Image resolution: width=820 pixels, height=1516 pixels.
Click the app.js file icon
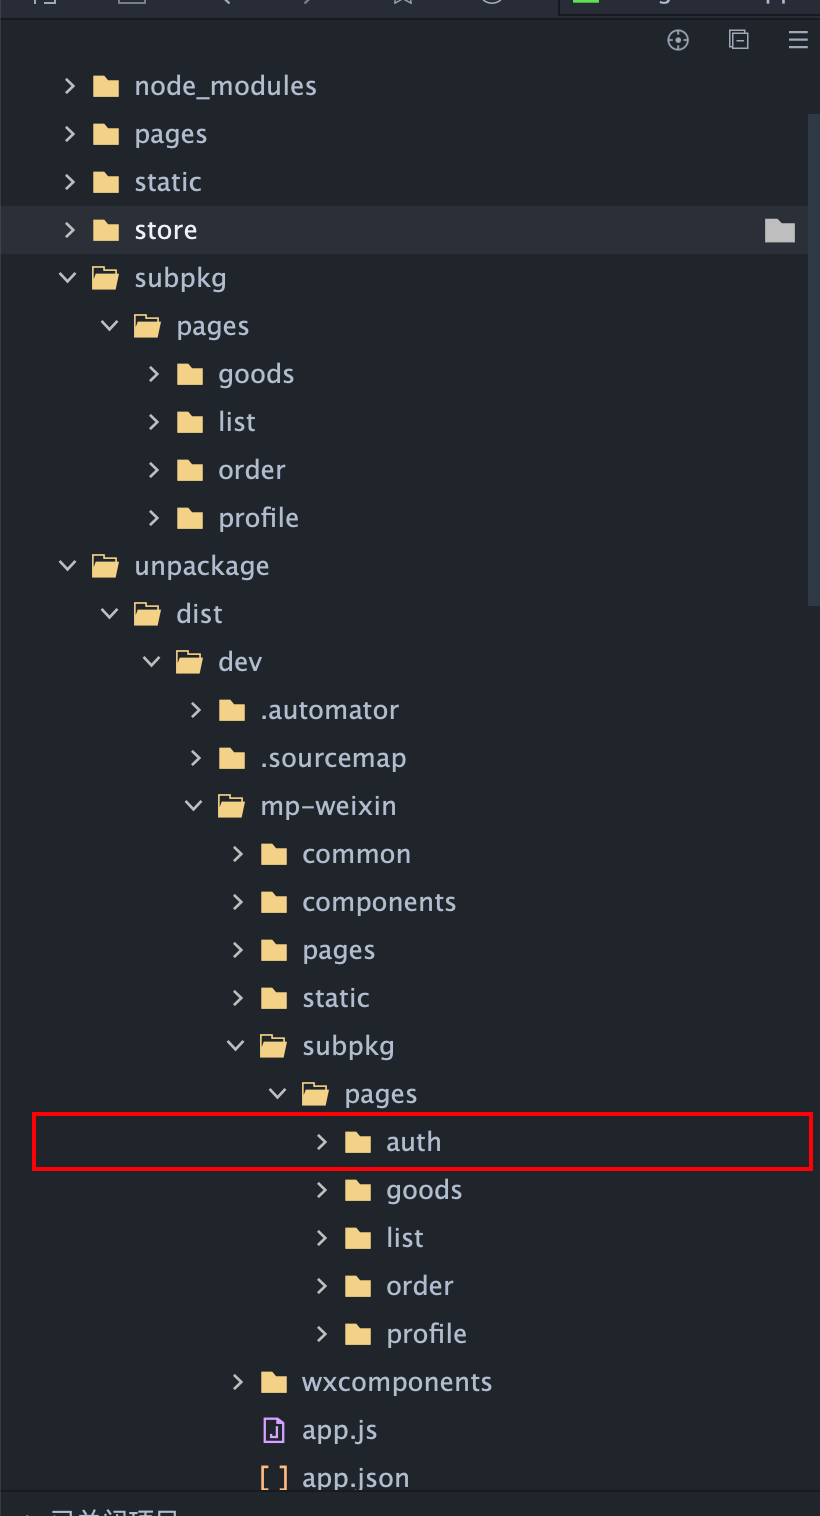pos(273,1430)
